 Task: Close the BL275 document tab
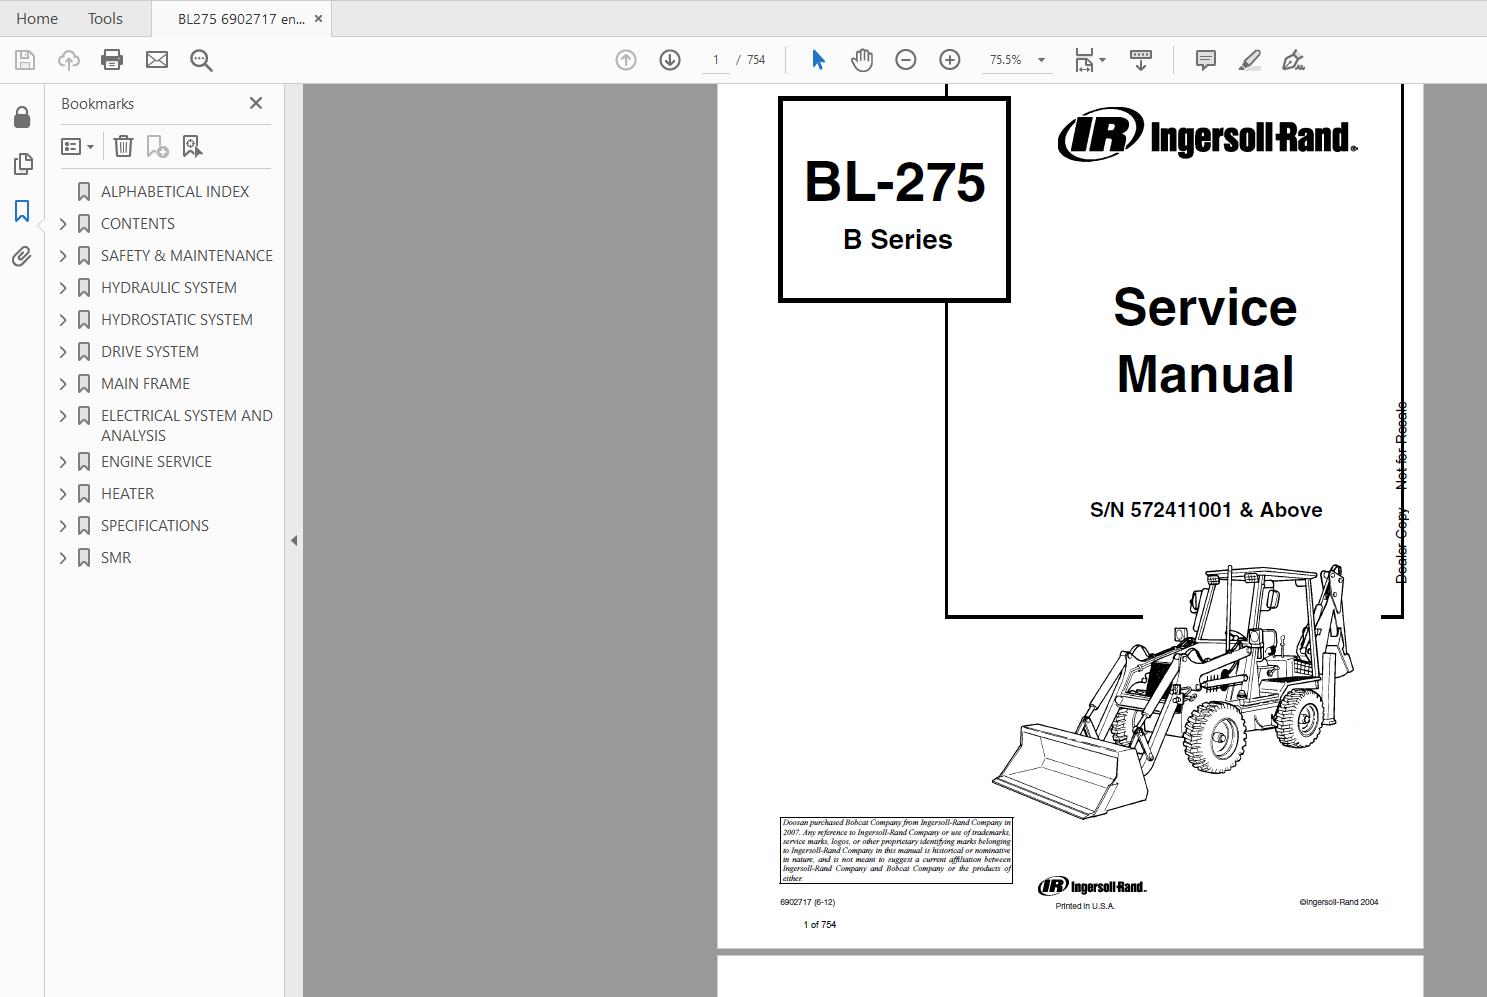coord(320,19)
